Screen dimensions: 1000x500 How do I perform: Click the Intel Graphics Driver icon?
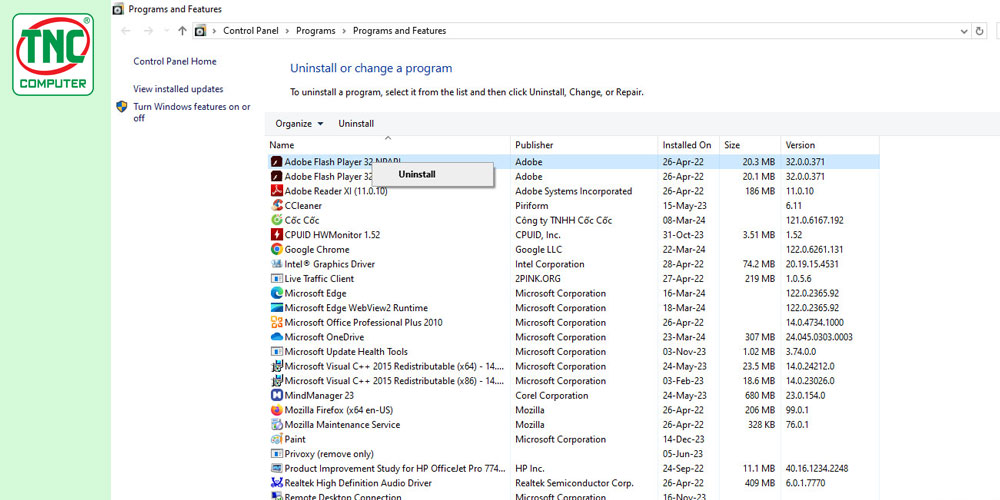[277, 264]
